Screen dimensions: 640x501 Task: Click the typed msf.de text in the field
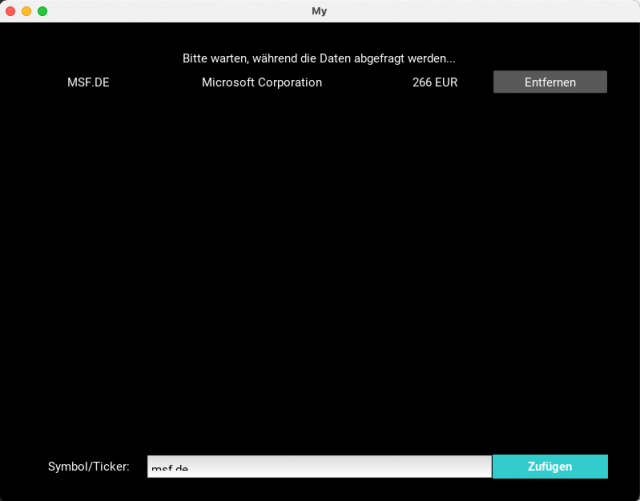170,469
